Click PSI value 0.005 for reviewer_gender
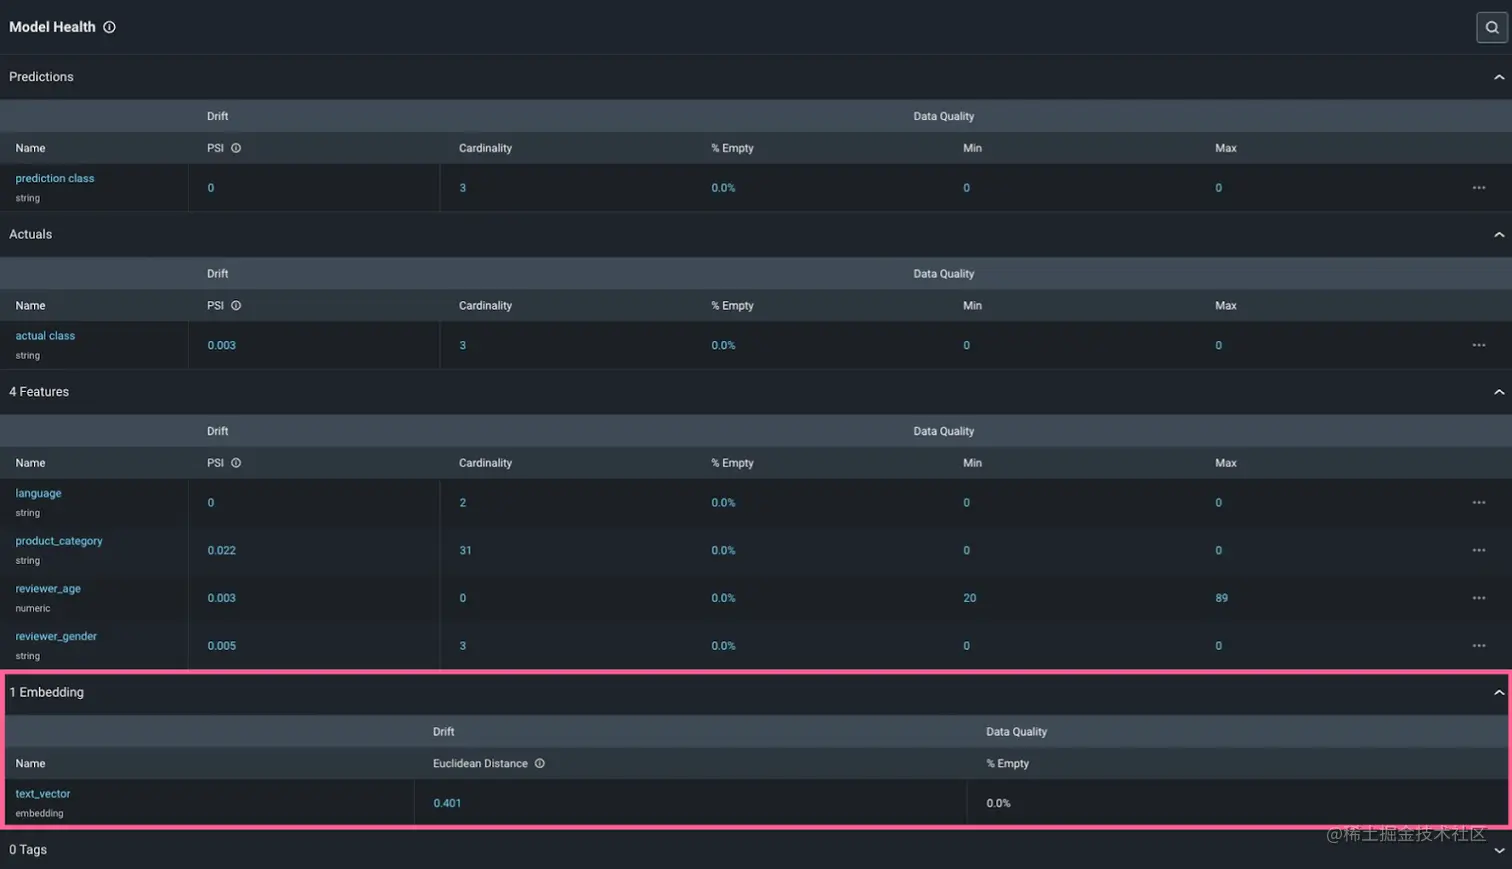 [222, 646]
